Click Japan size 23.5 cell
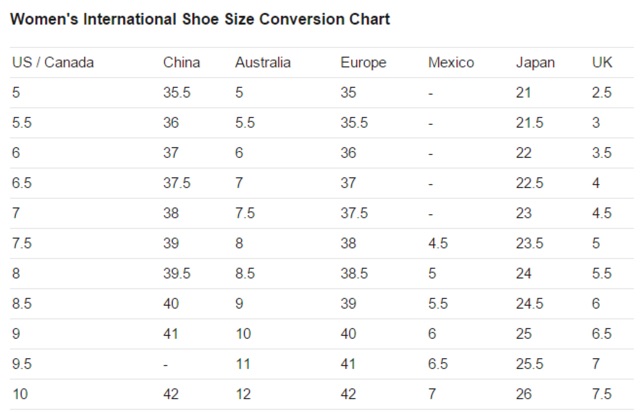This screenshot has height=412, width=640. 529,243
